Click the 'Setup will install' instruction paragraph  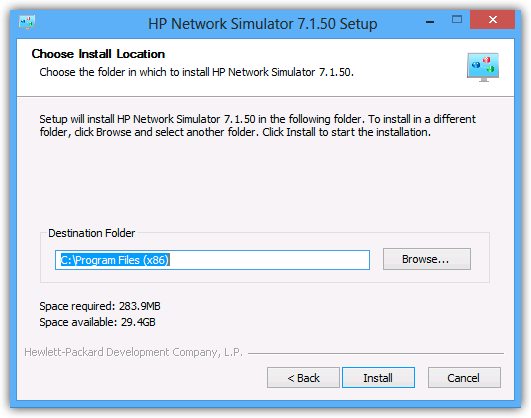point(257,126)
